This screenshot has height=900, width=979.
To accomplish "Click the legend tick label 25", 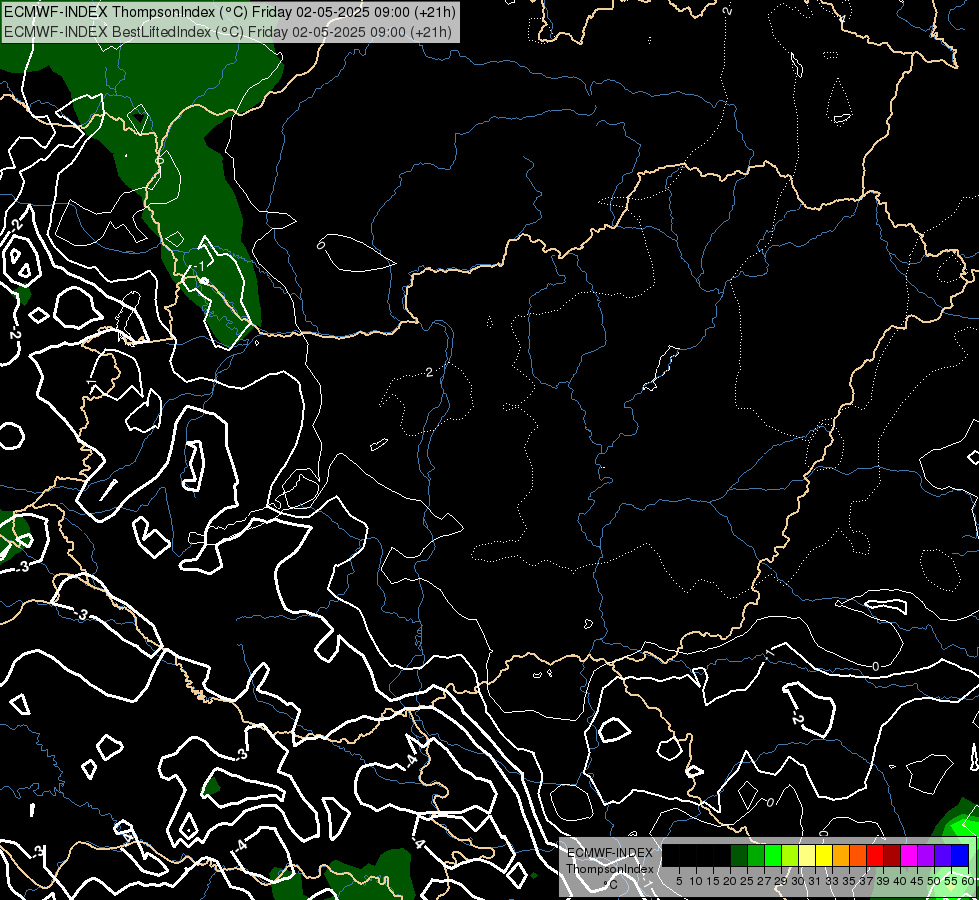I will [x=747, y=881].
